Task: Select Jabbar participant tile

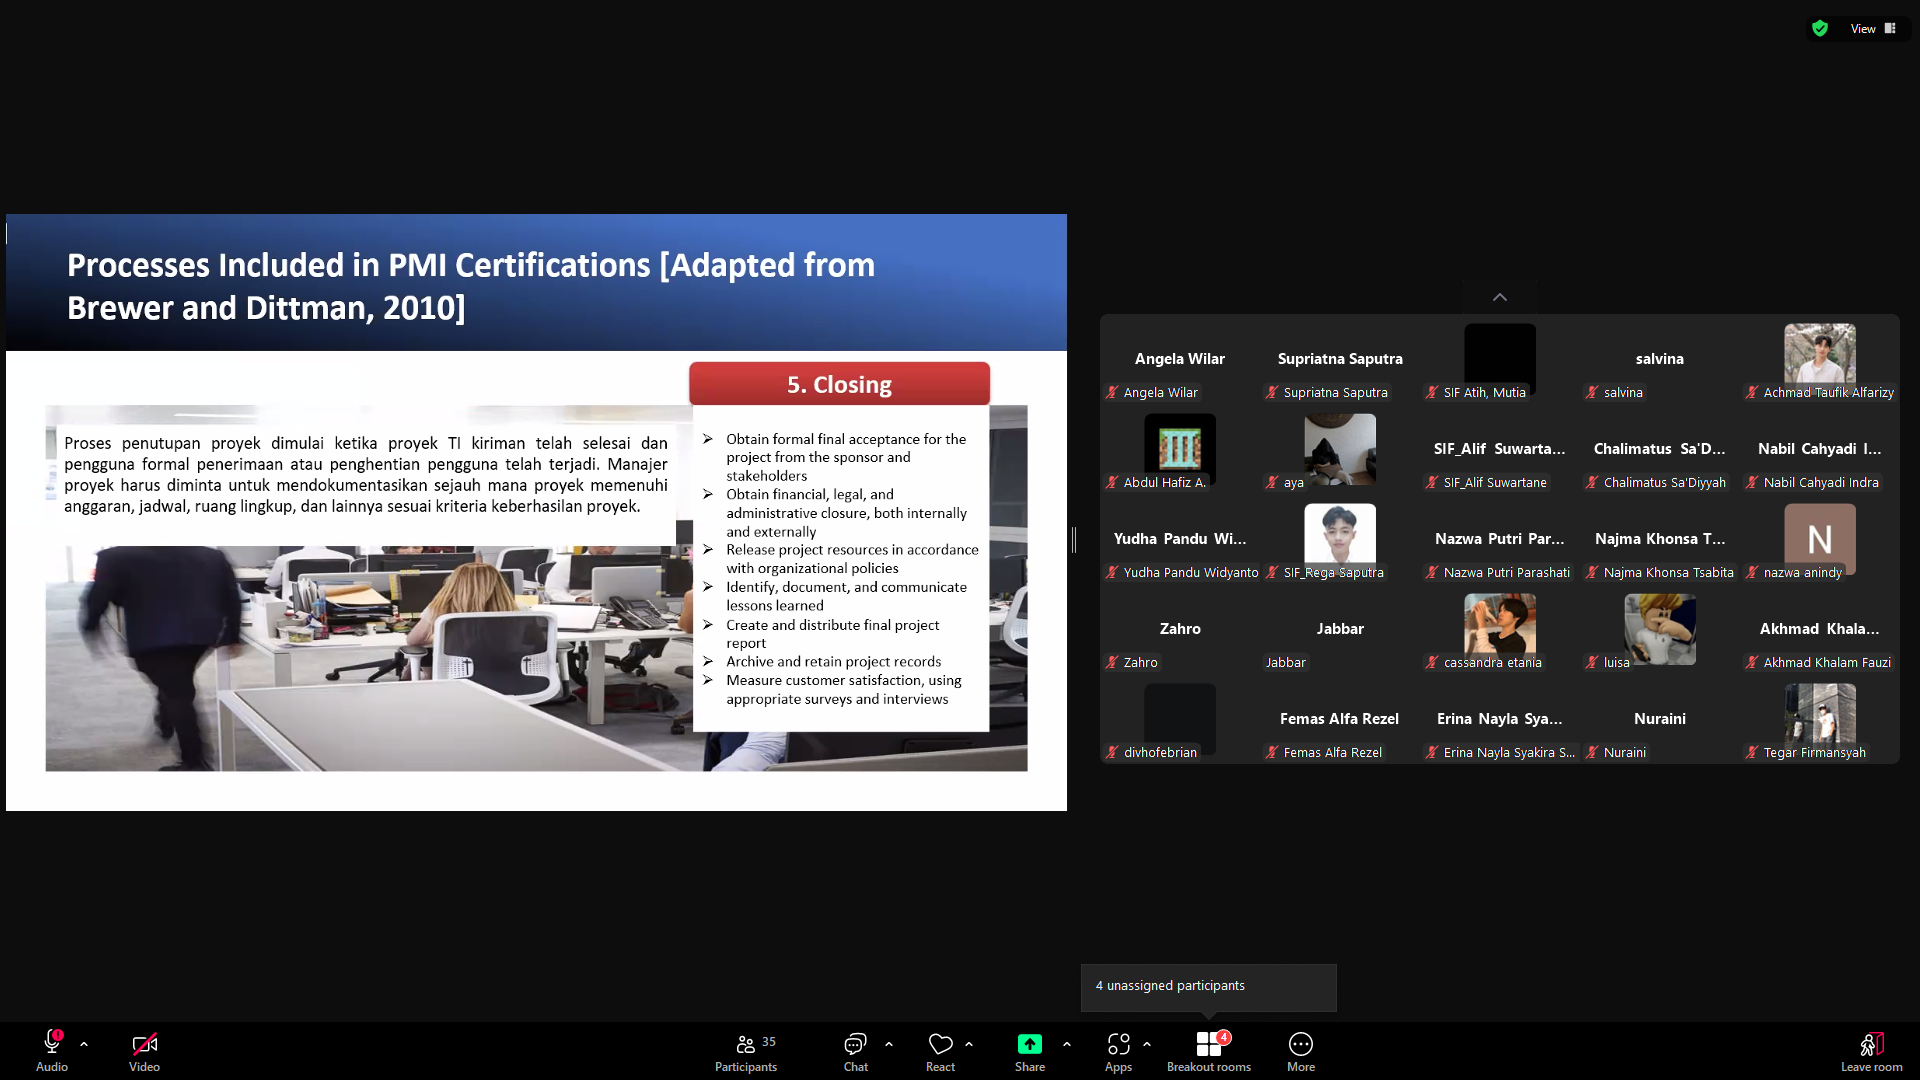Action: 1340,629
